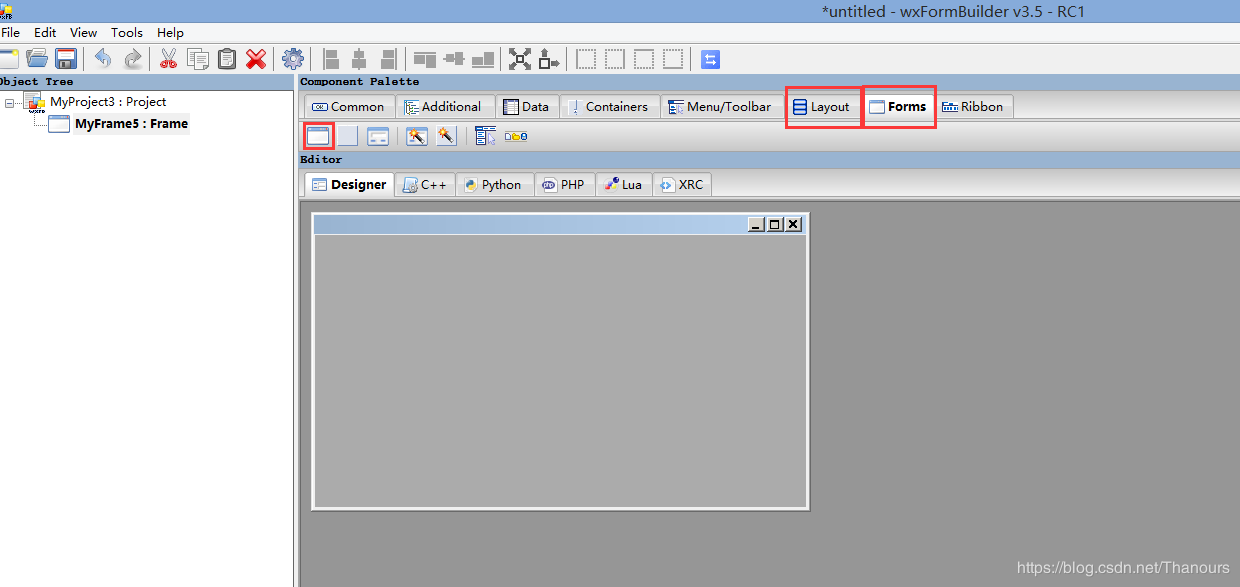The image size is (1240, 587).
Task: Toggle the right border option
Action: [615, 59]
